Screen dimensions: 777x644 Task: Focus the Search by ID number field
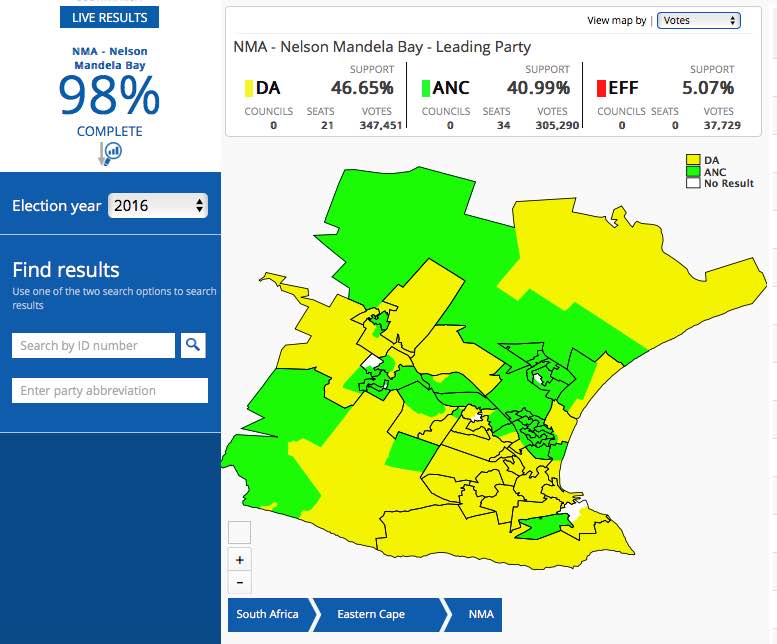coord(93,345)
